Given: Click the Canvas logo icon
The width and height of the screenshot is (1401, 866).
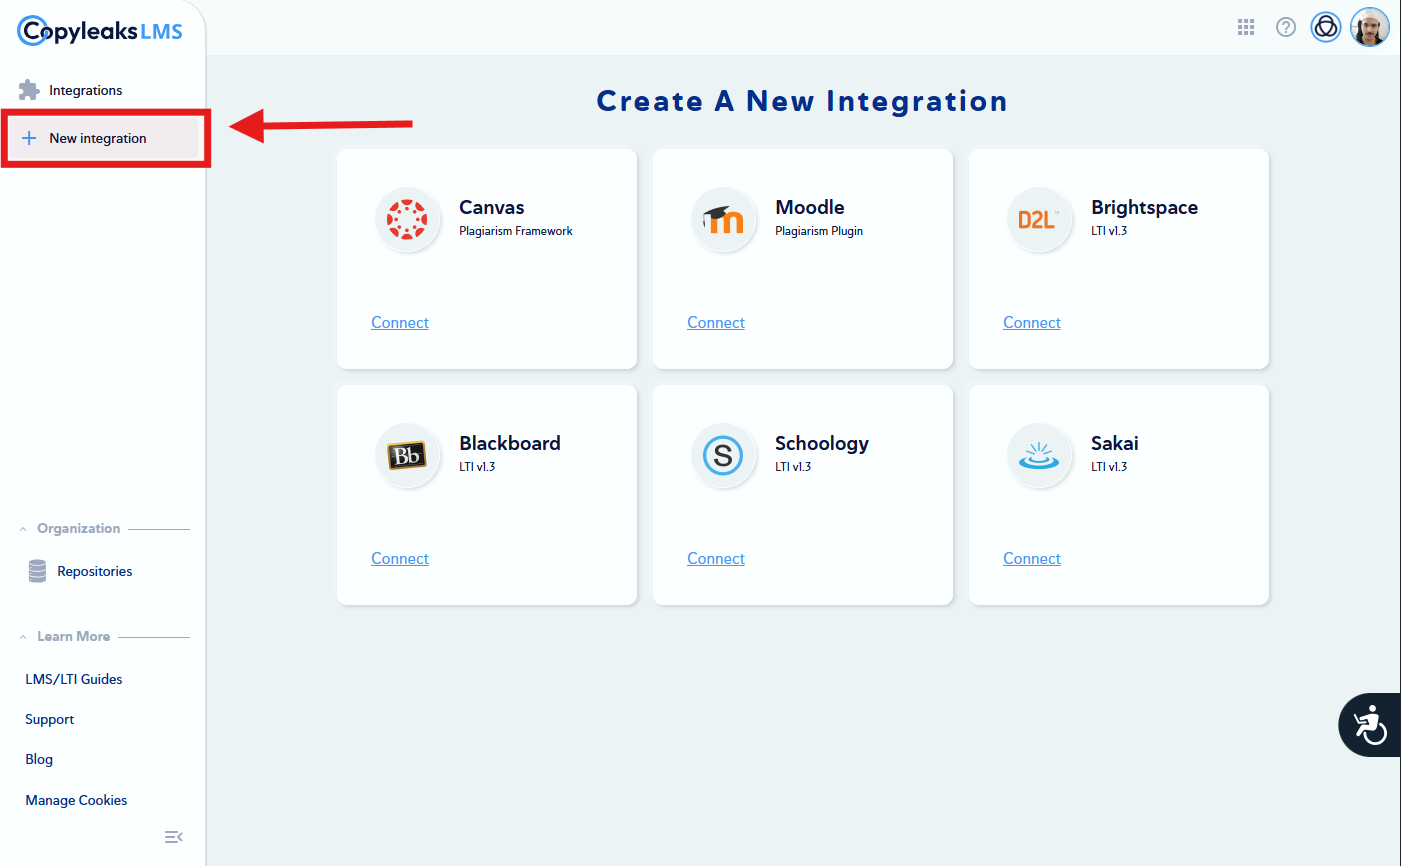Looking at the screenshot, I should tap(407, 219).
